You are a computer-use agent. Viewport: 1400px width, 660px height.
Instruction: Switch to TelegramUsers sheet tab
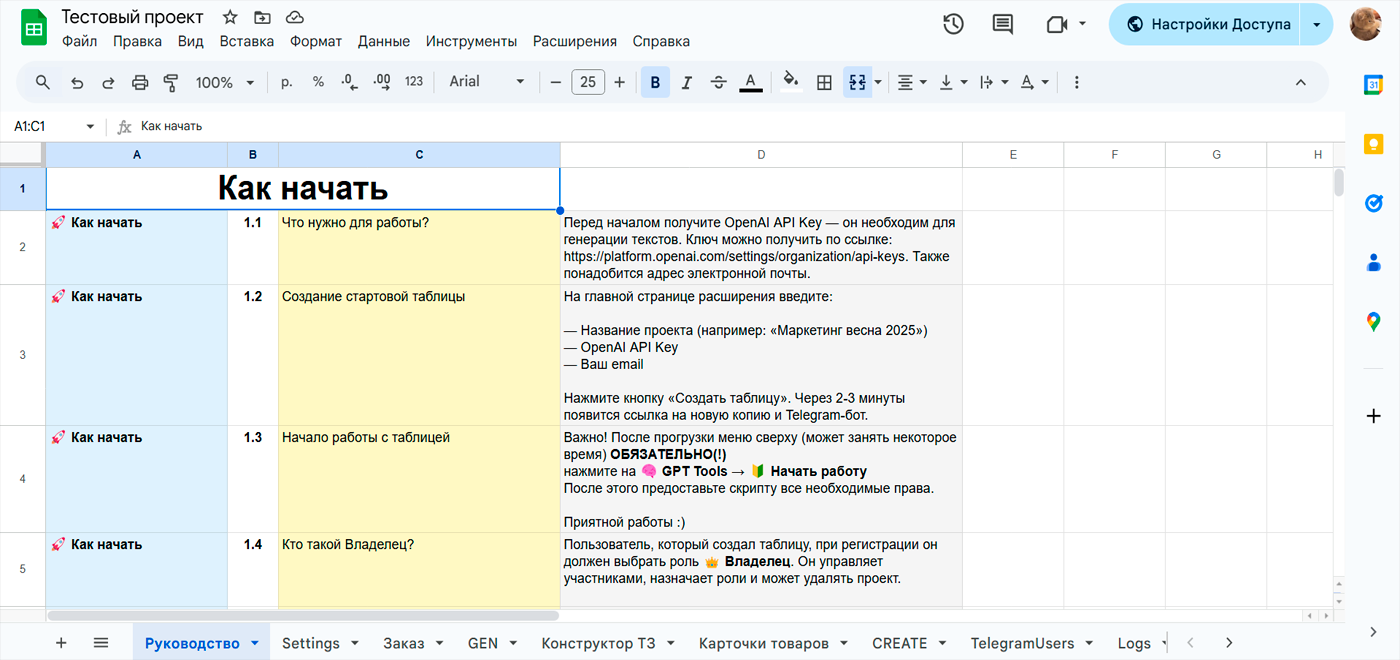click(x=1030, y=643)
